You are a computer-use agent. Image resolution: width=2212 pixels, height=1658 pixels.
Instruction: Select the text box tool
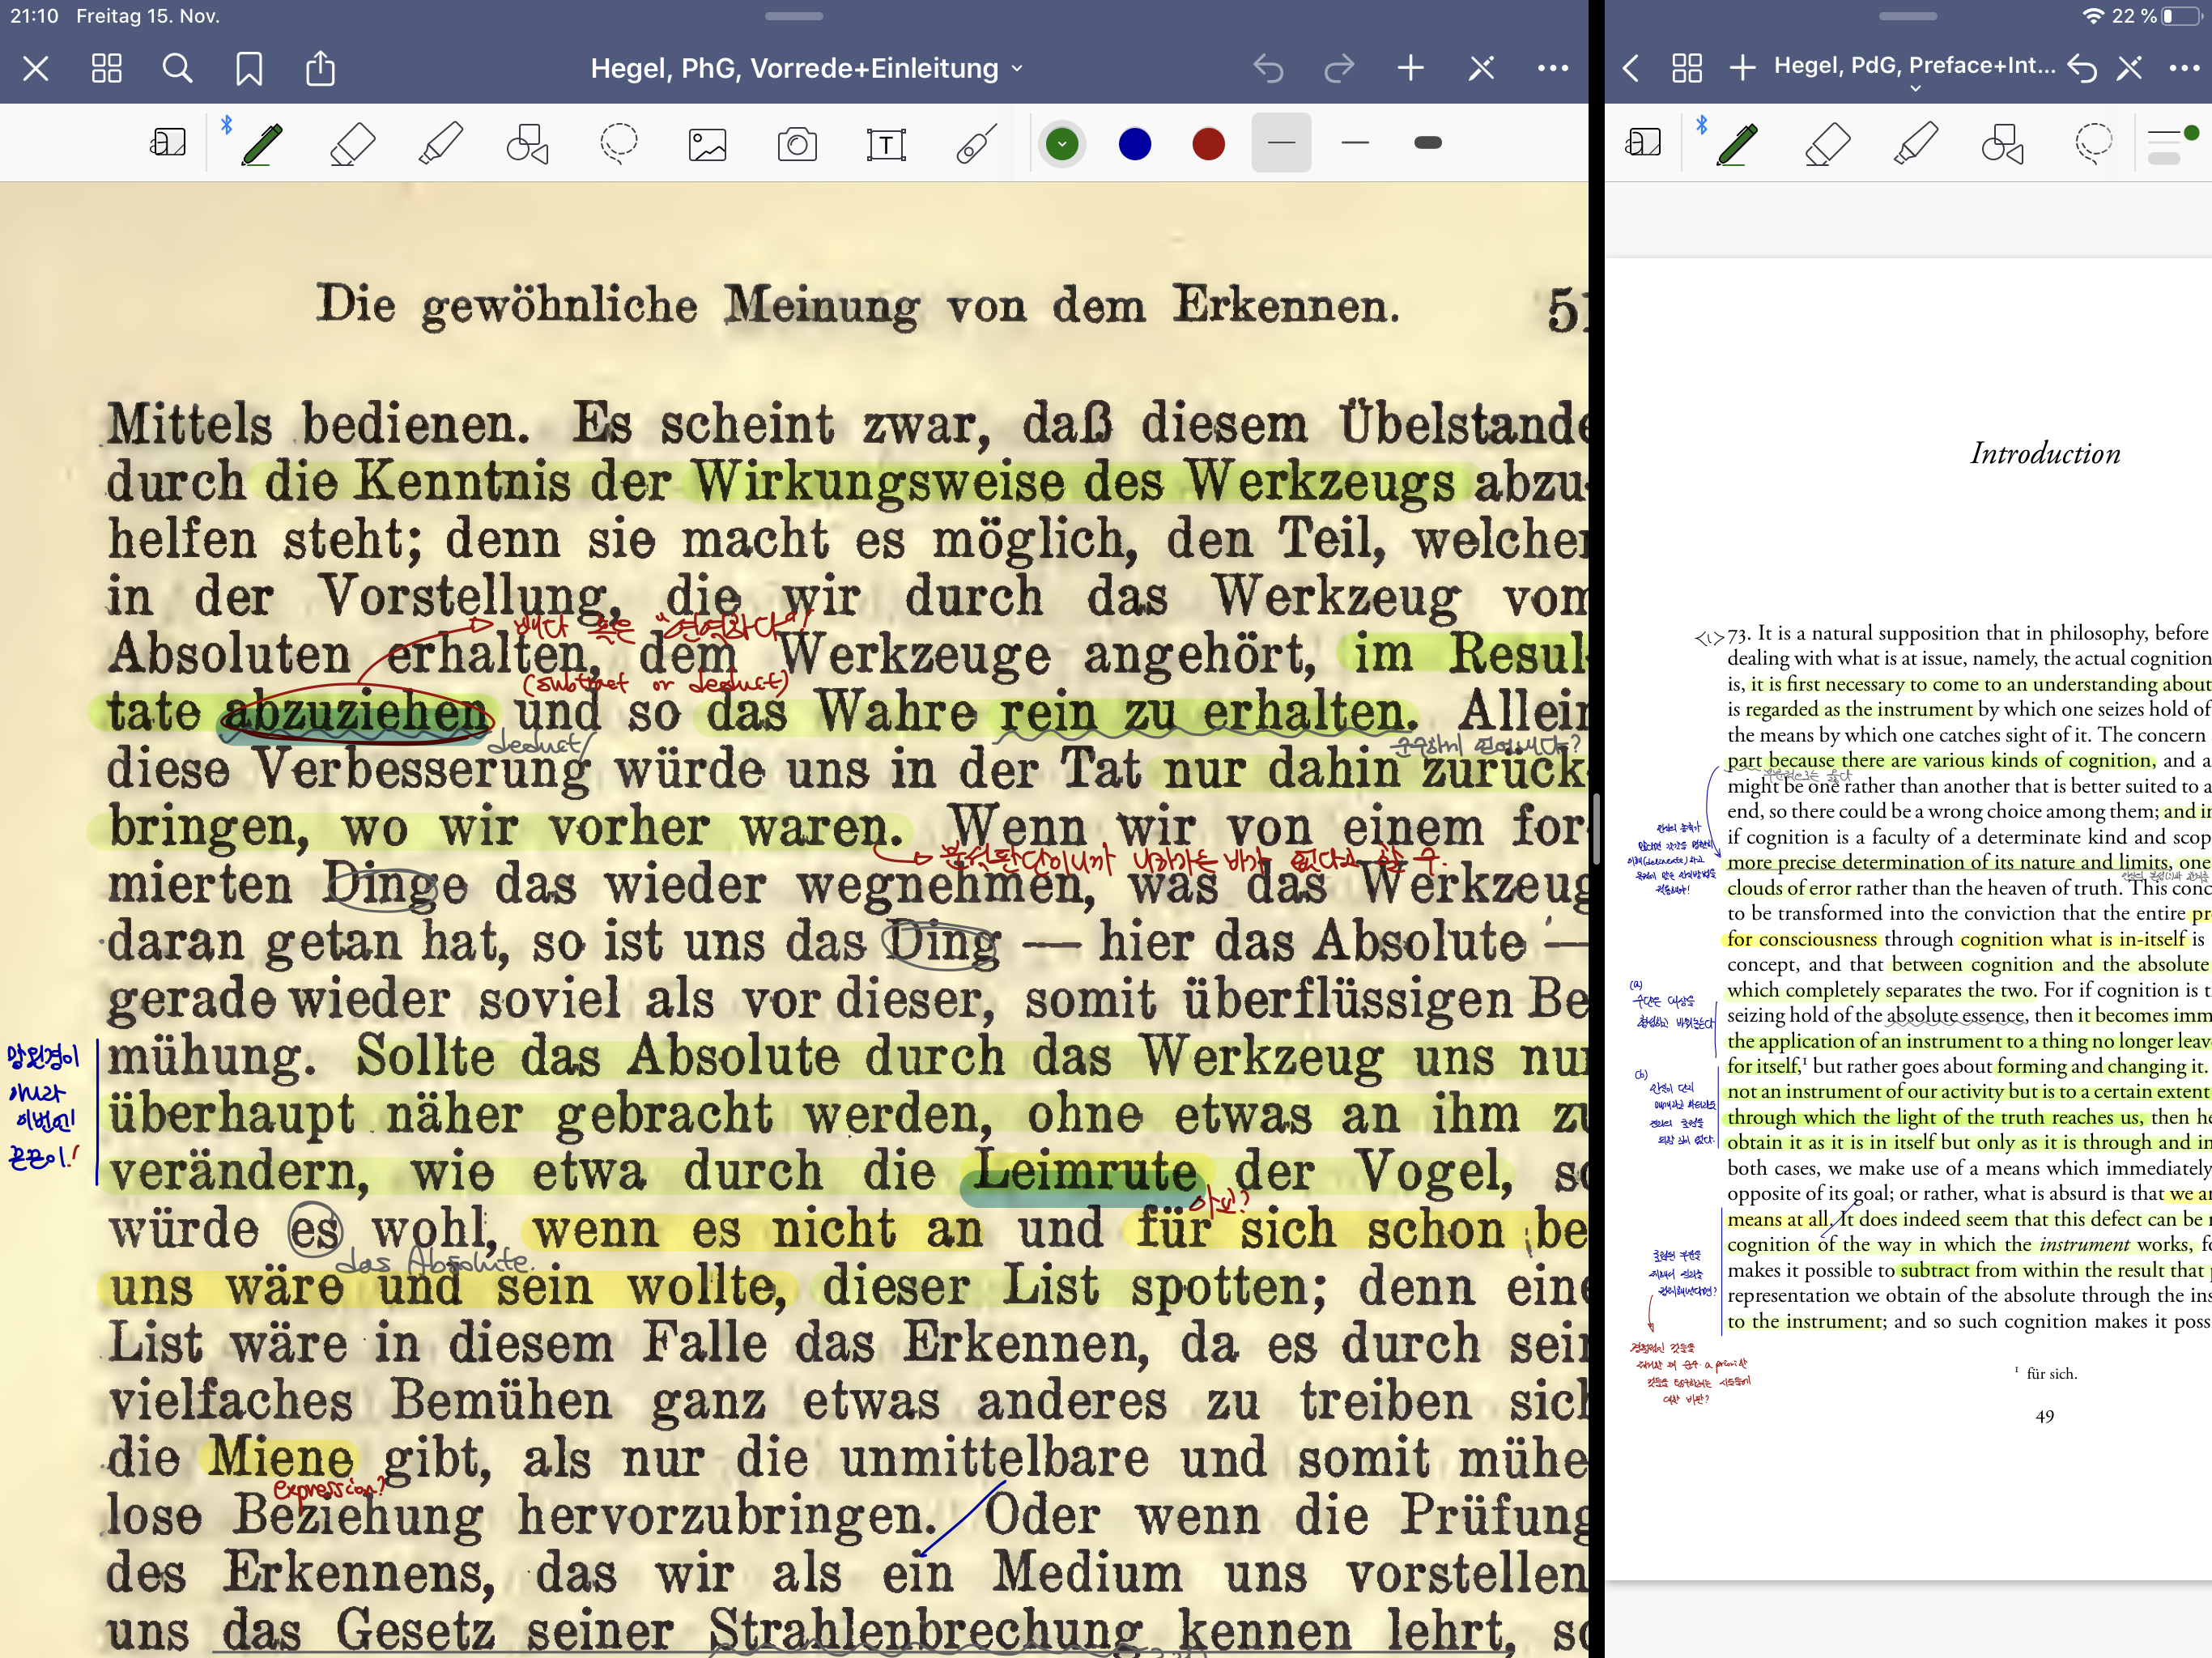(886, 144)
